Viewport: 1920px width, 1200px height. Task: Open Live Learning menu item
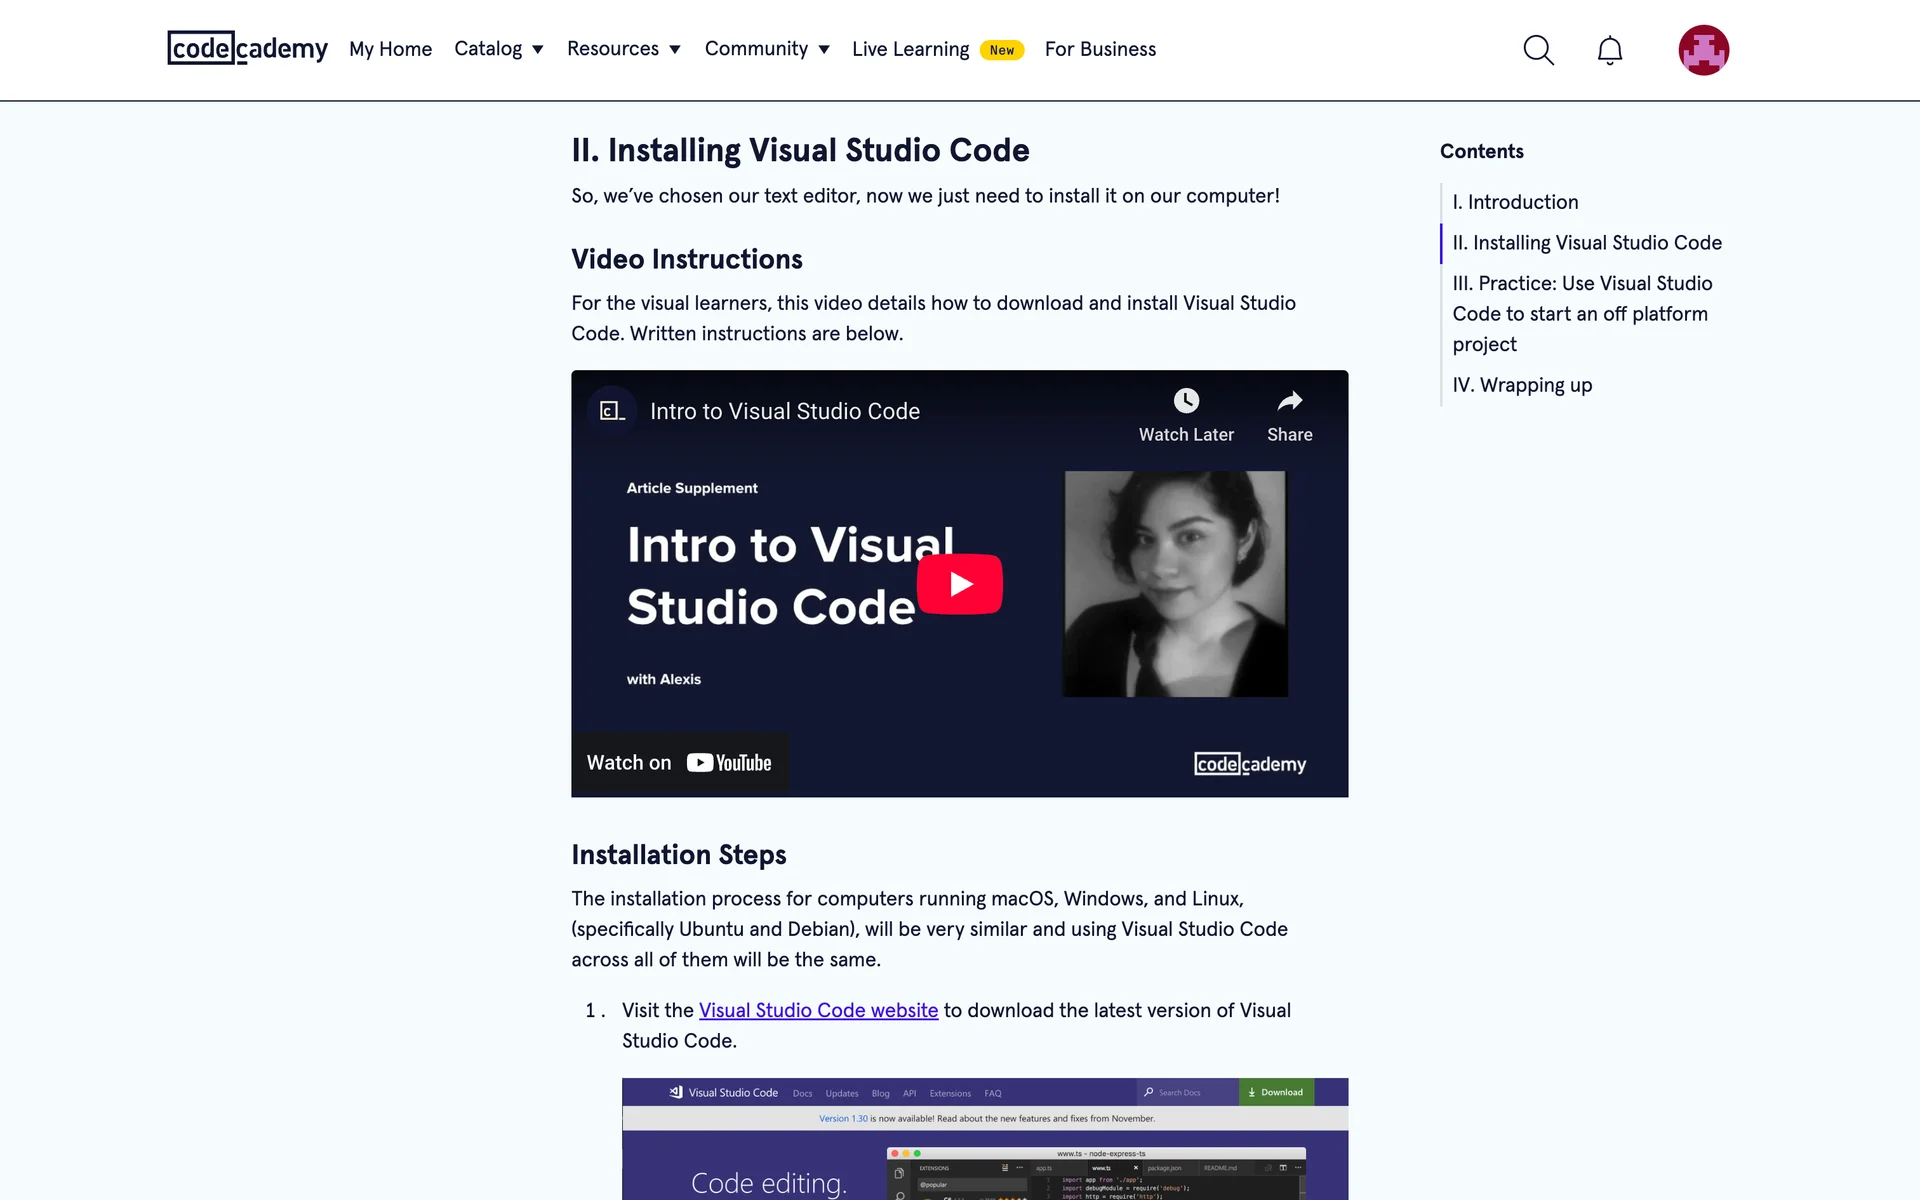point(910,49)
